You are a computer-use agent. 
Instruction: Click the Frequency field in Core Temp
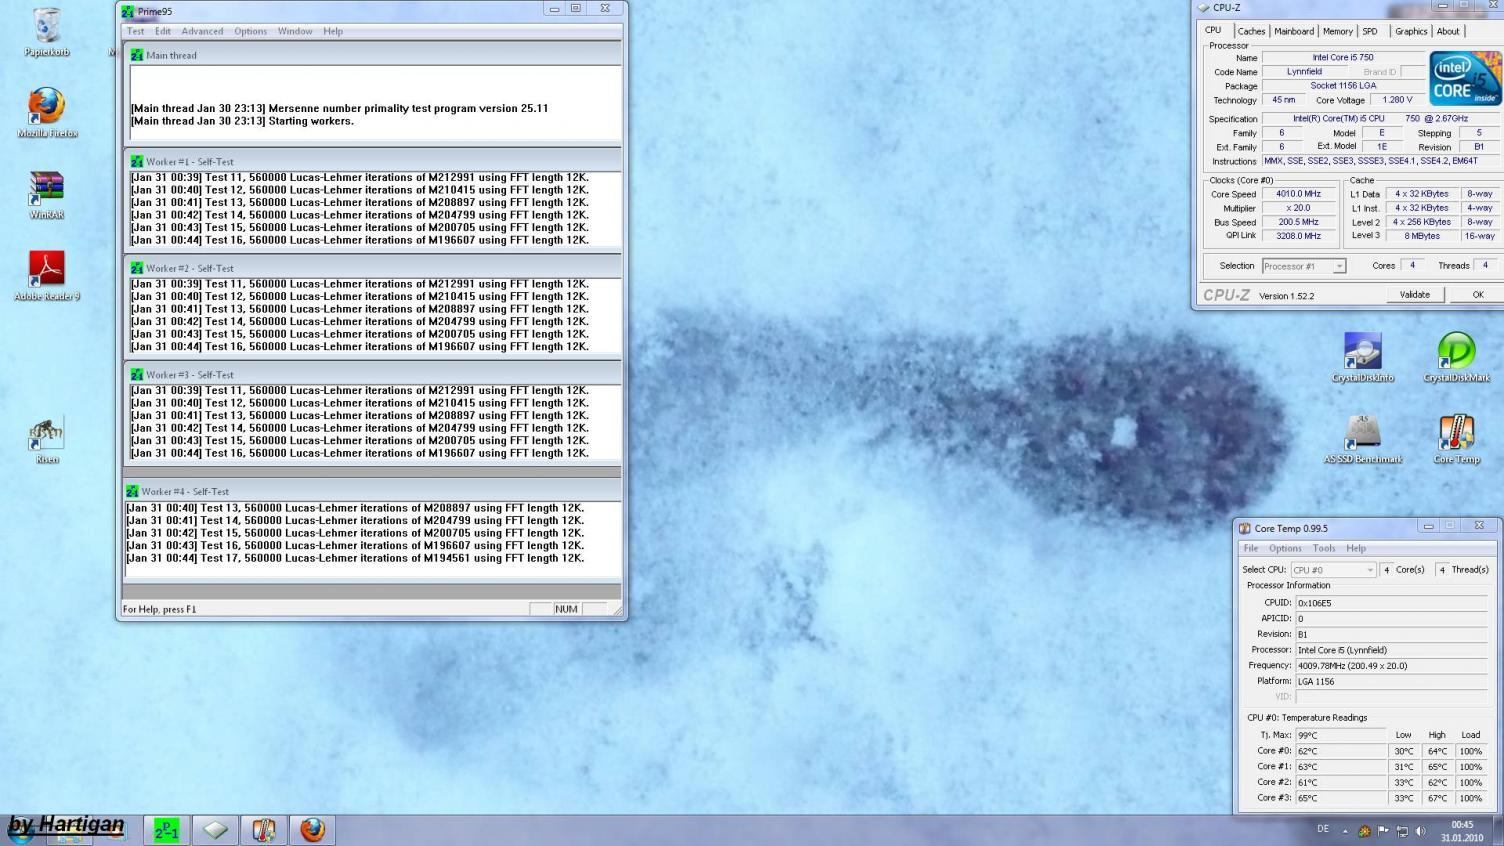click(x=1390, y=665)
